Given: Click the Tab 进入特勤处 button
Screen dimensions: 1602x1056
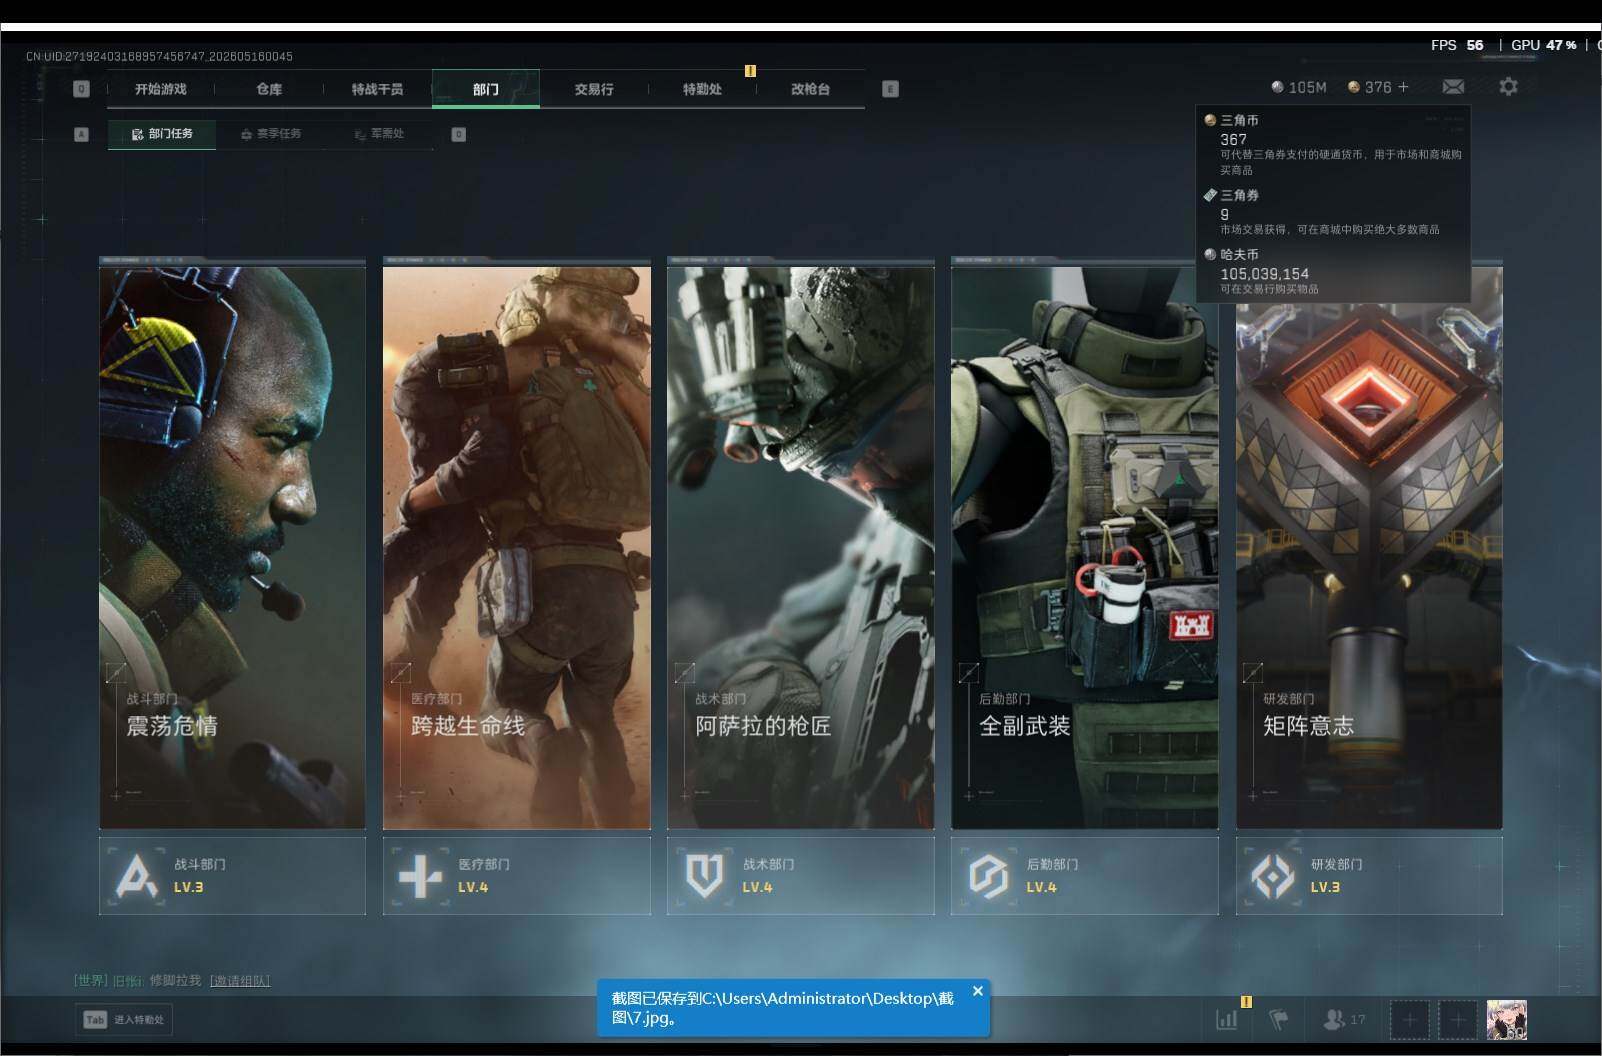Looking at the screenshot, I should 124,1020.
